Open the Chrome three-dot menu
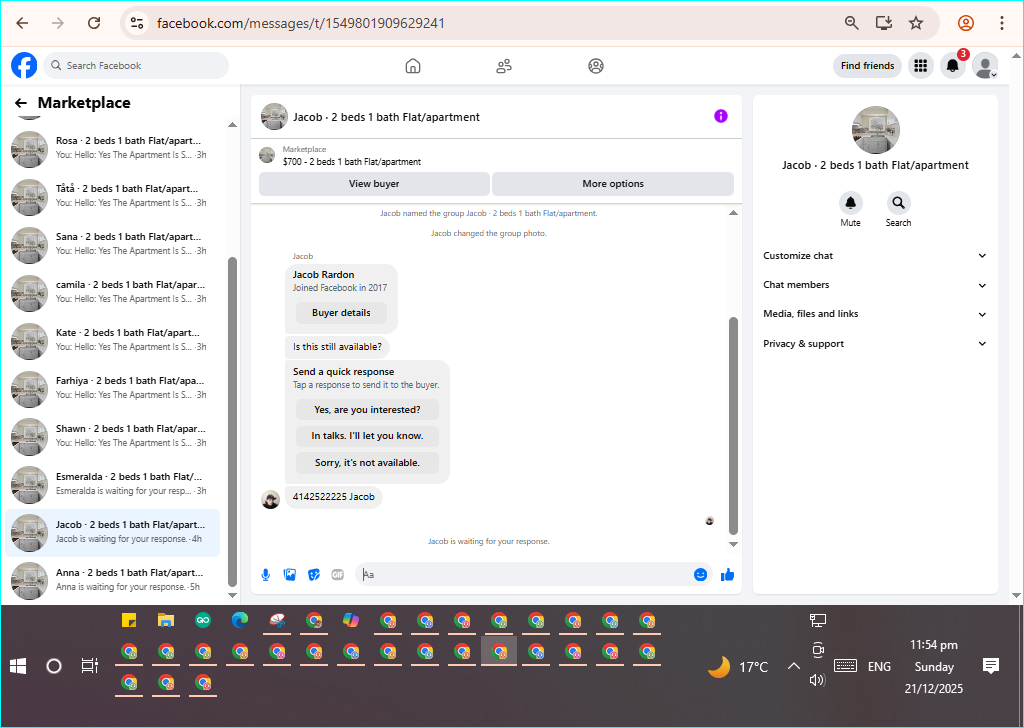 (x=1002, y=24)
